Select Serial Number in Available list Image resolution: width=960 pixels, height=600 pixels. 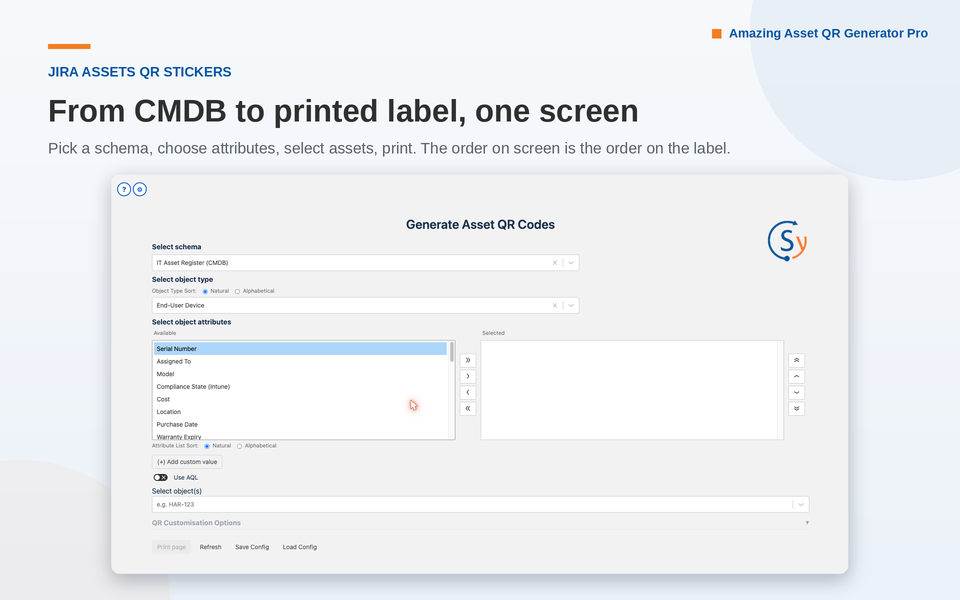pos(301,348)
